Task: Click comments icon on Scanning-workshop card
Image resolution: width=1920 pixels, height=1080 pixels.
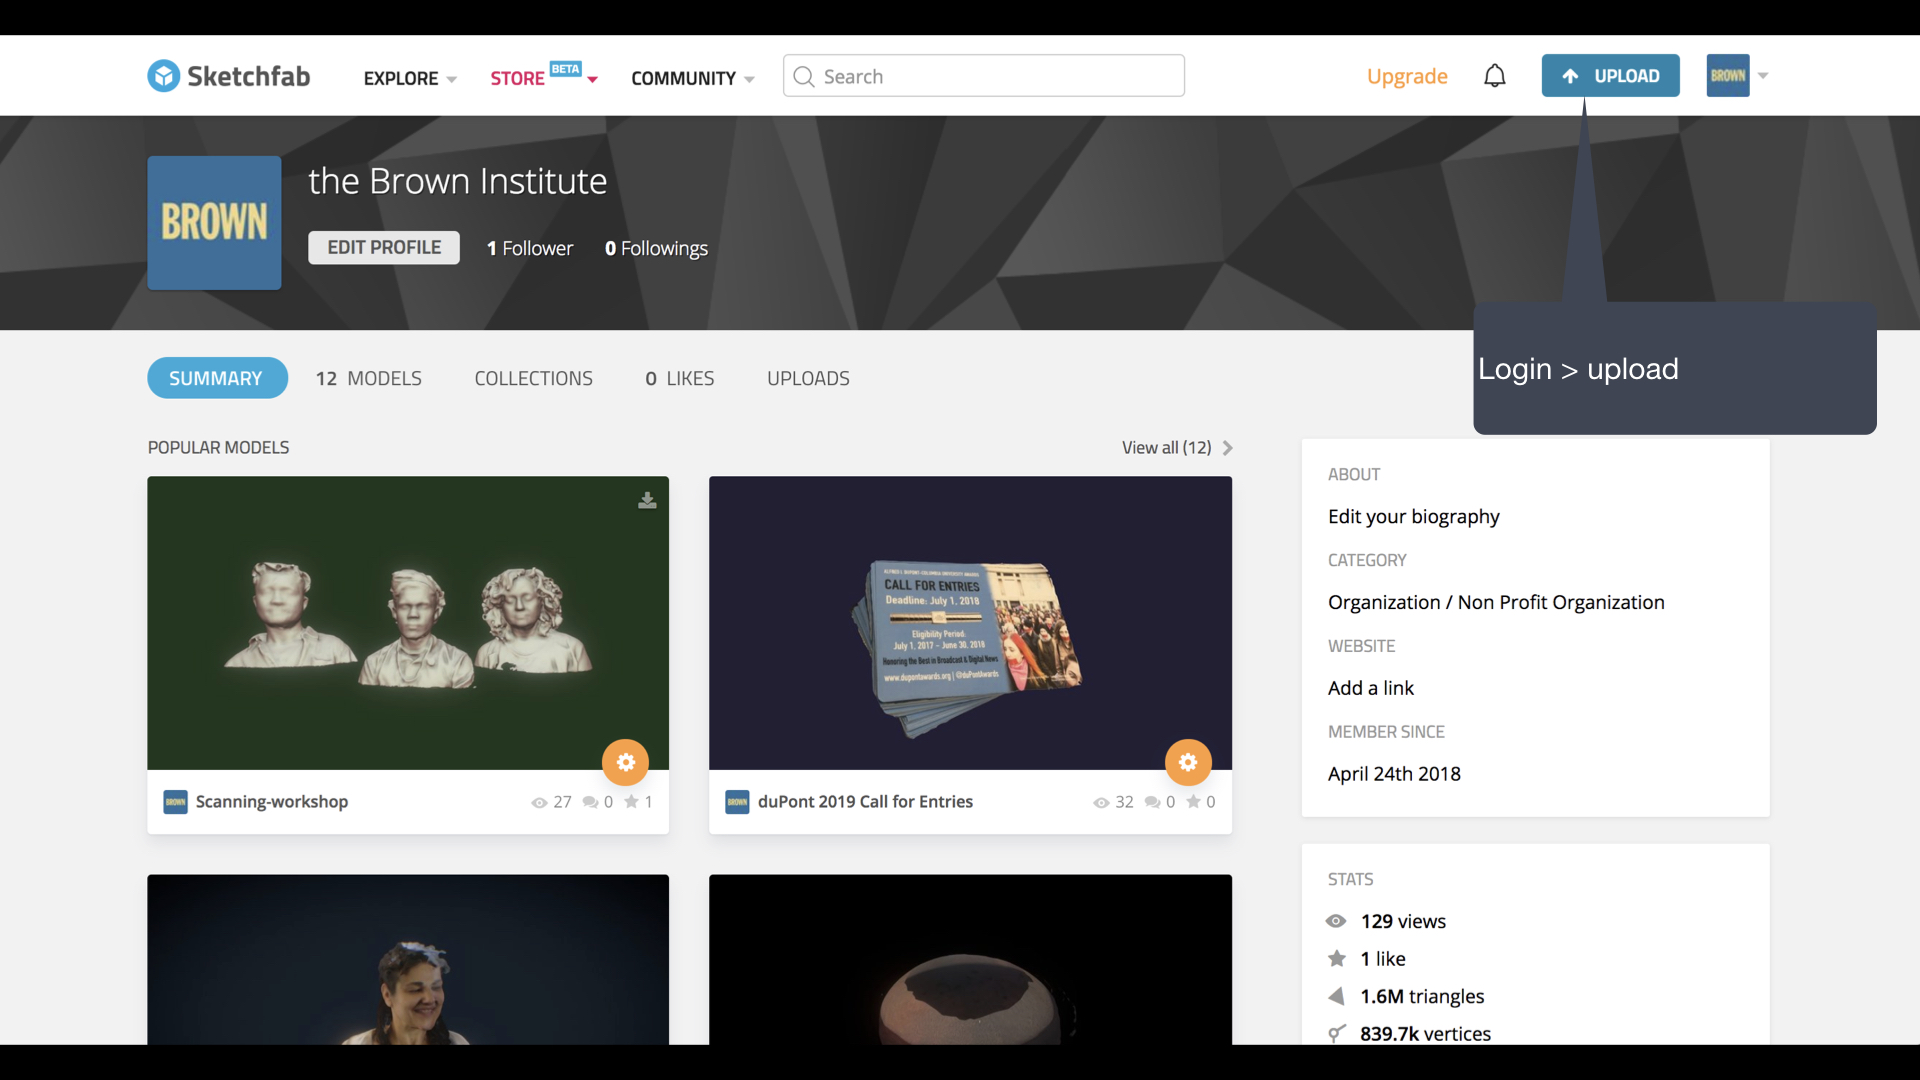Action: (590, 802)
